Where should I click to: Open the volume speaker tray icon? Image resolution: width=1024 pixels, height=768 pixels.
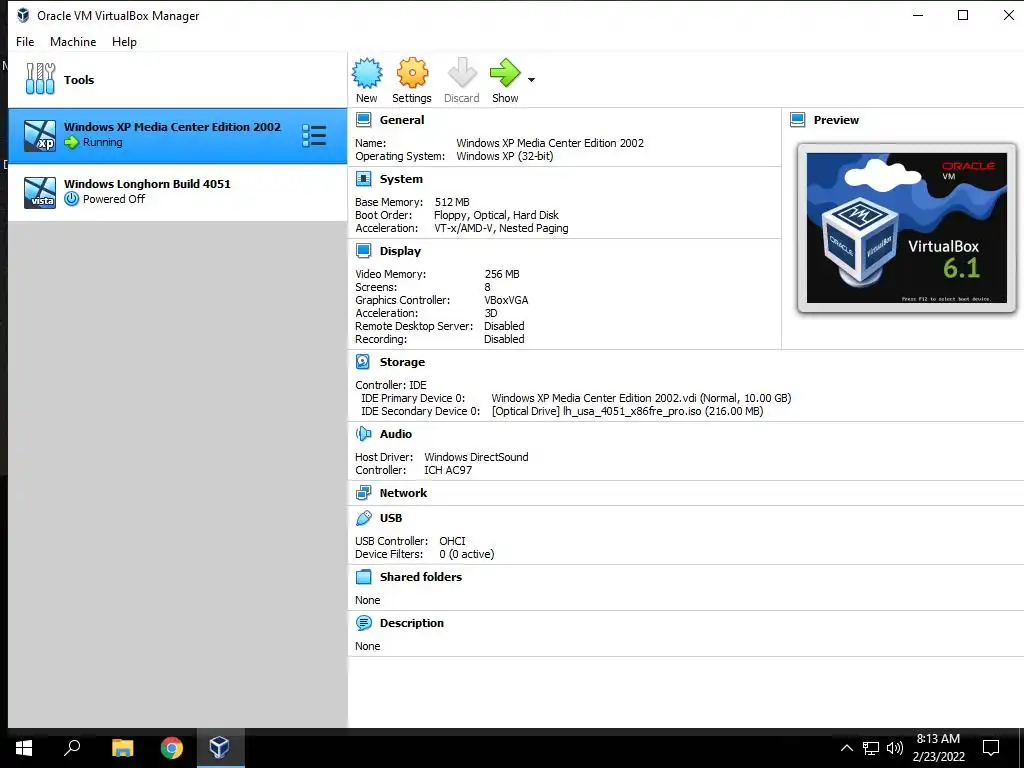coord(895,748)
